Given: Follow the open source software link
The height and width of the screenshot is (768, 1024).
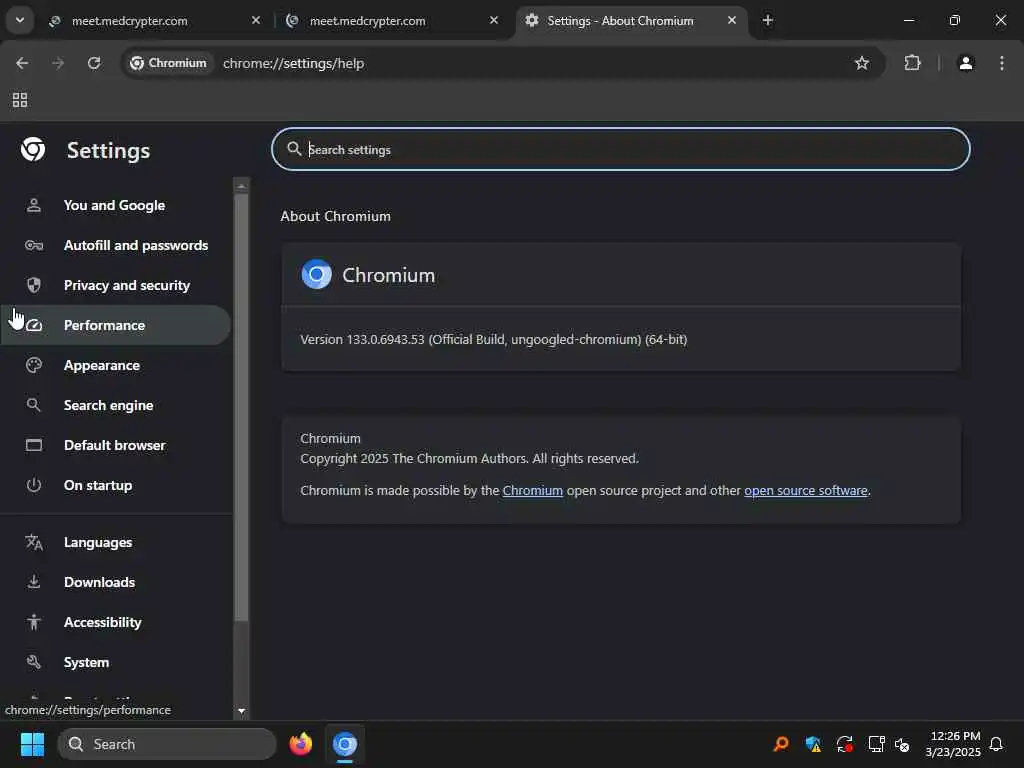Looking at the screenshot, I should (x=806, y=490).
